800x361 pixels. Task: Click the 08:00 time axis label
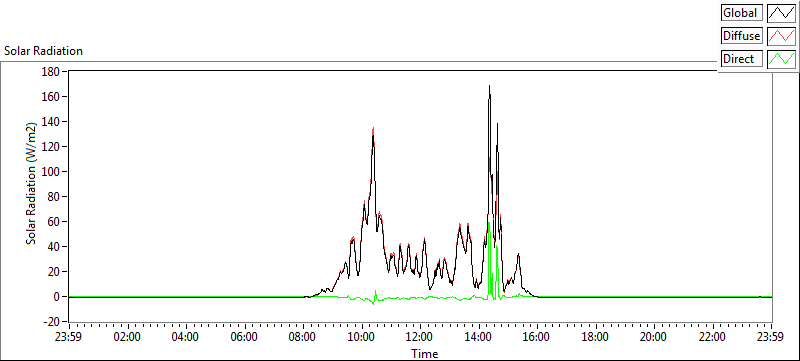(x=303, y=337)
